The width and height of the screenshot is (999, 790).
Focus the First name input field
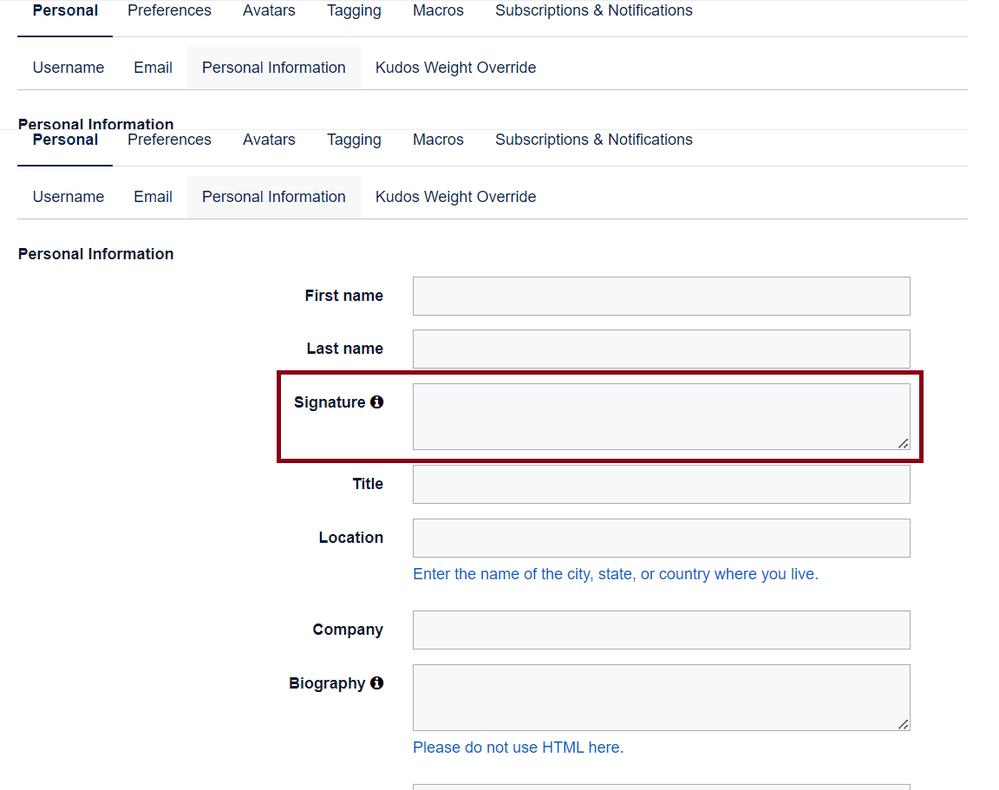tap(661, 296)
